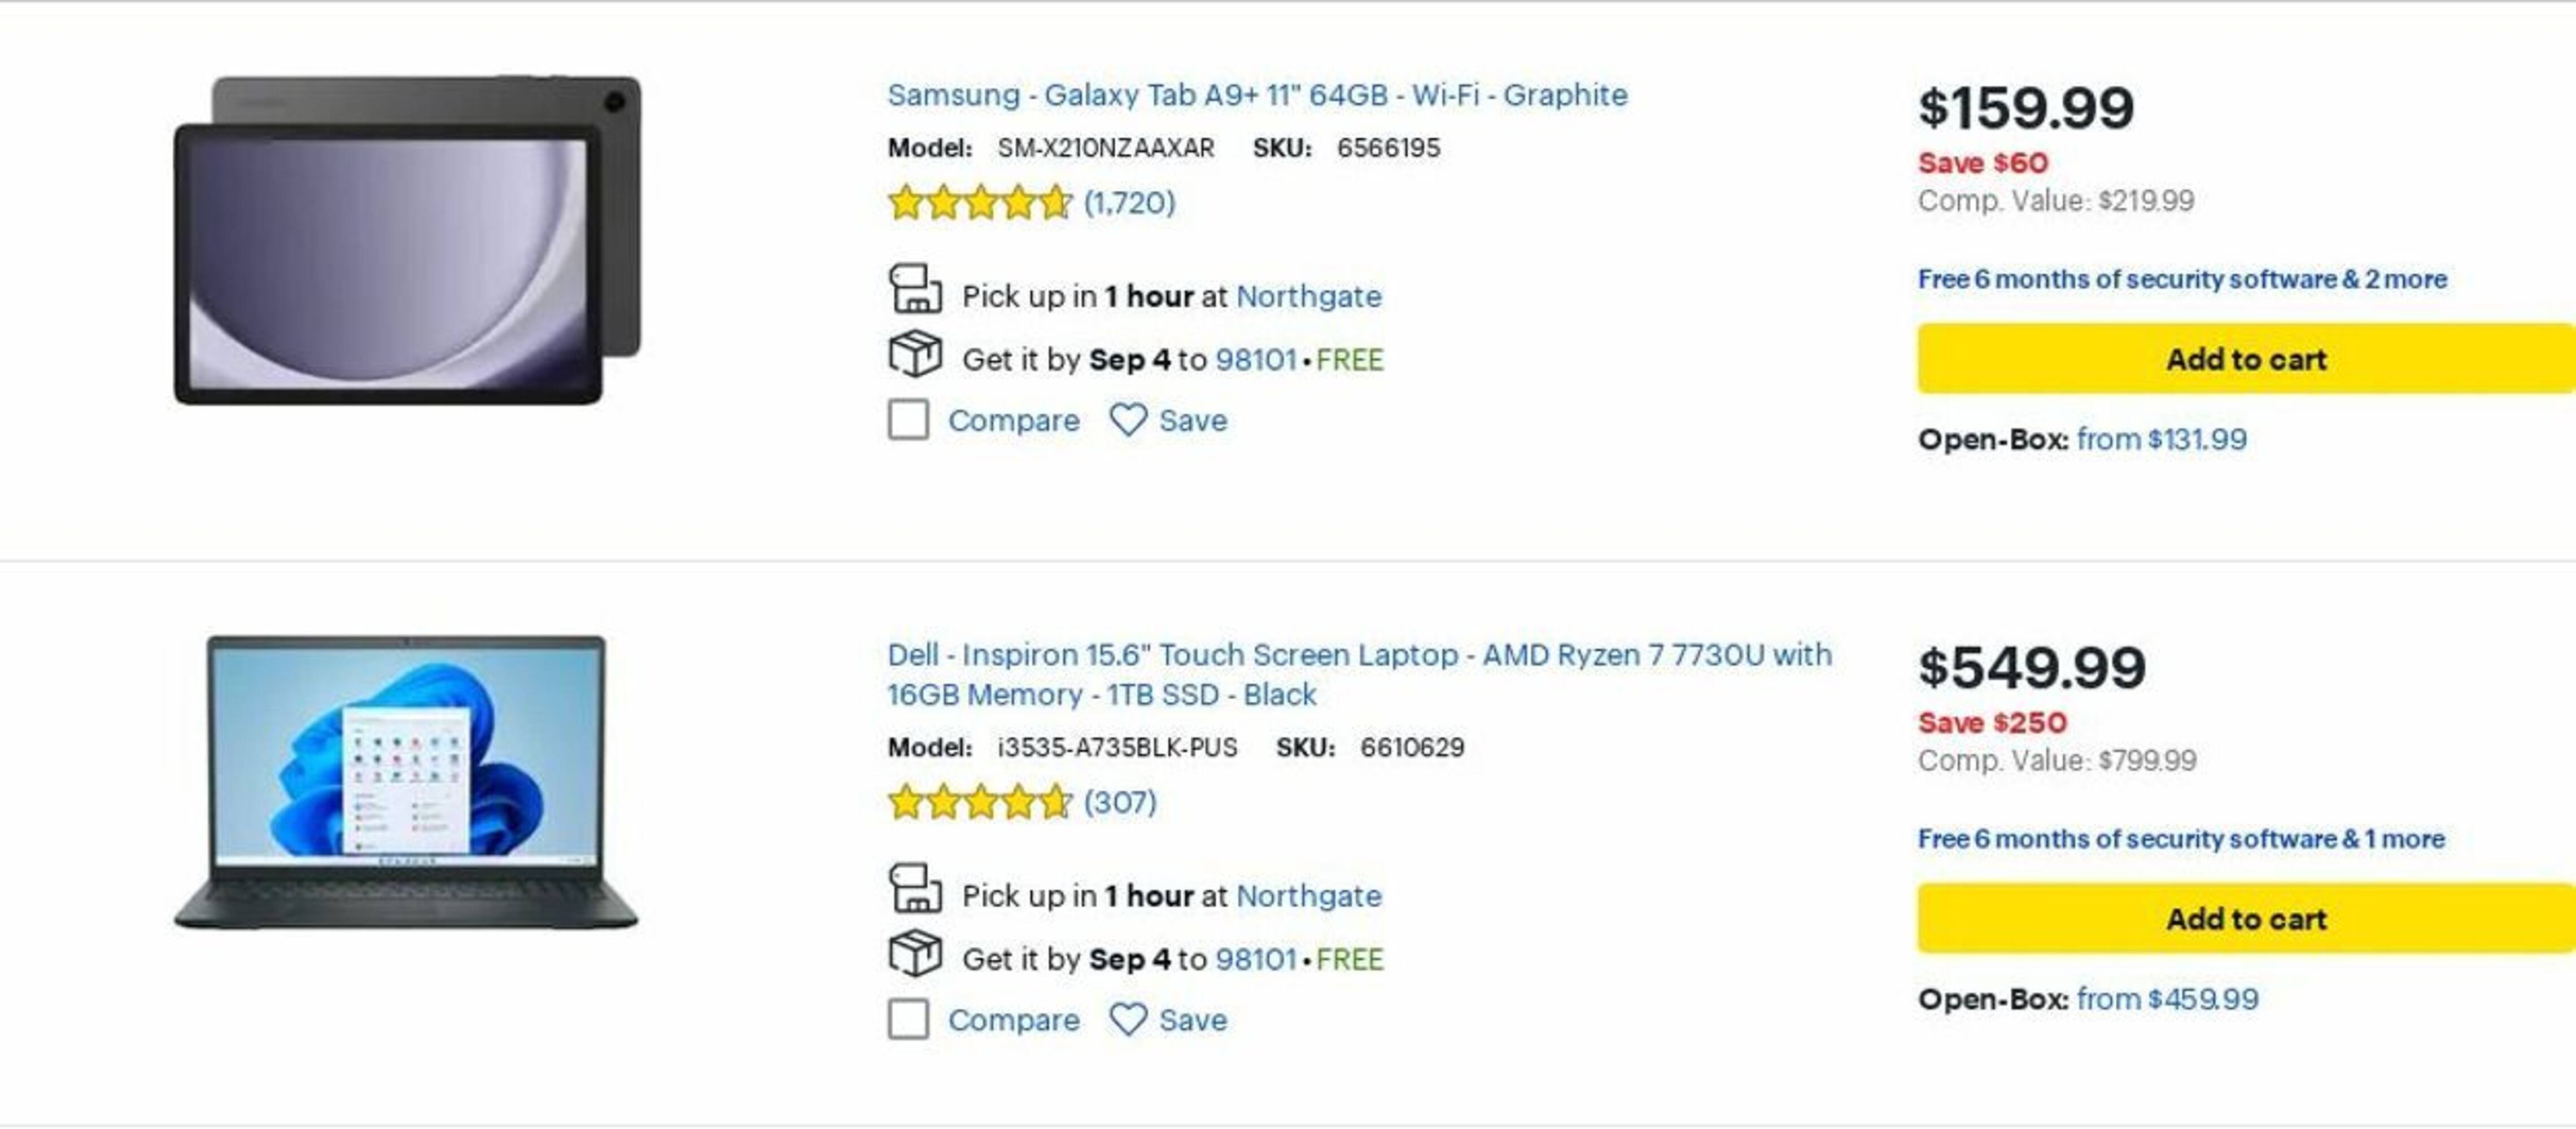
Task: View Open-Box offer from $459.99
Action: click(2167, 999)
